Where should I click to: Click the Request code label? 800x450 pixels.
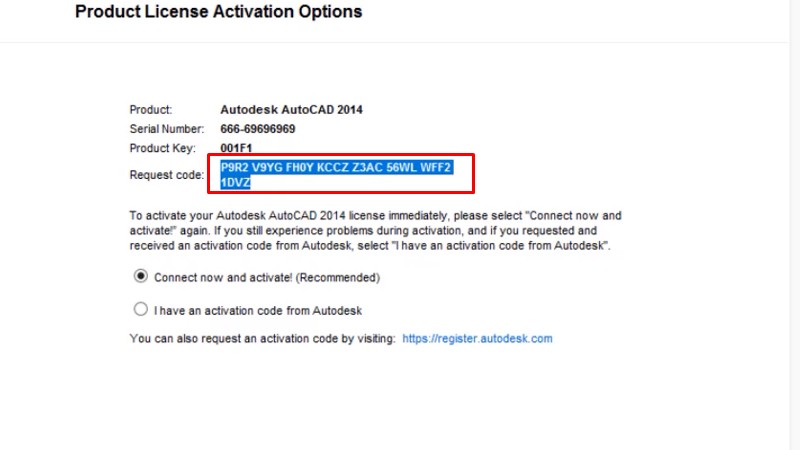pyautogui.click(x=166, y=175)
